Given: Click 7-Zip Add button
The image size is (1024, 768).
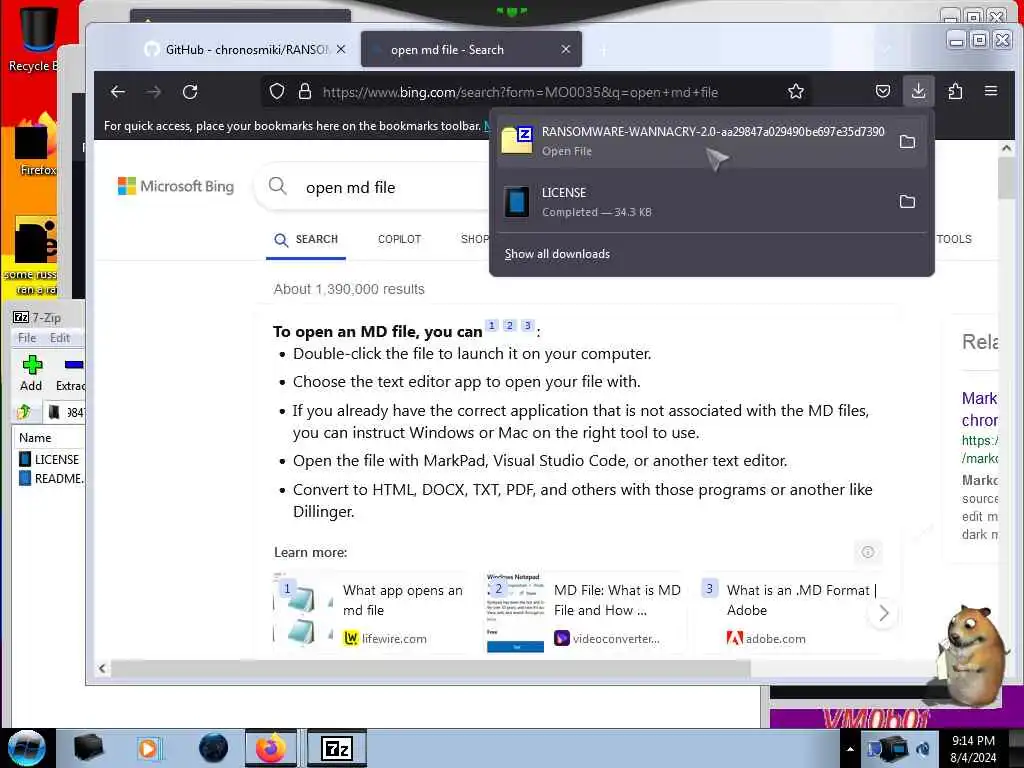Looking at the screenshot, I should point(31,374).
